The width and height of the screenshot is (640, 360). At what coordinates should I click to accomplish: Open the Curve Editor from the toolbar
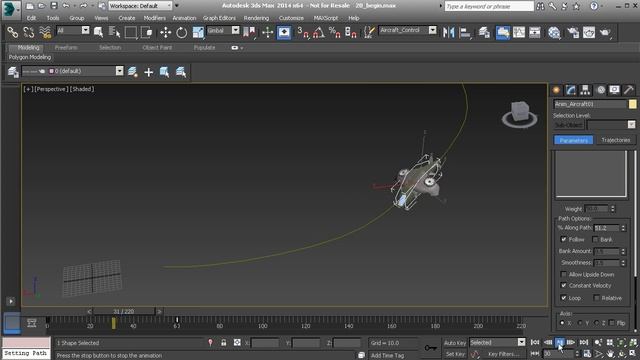(519, 32)
